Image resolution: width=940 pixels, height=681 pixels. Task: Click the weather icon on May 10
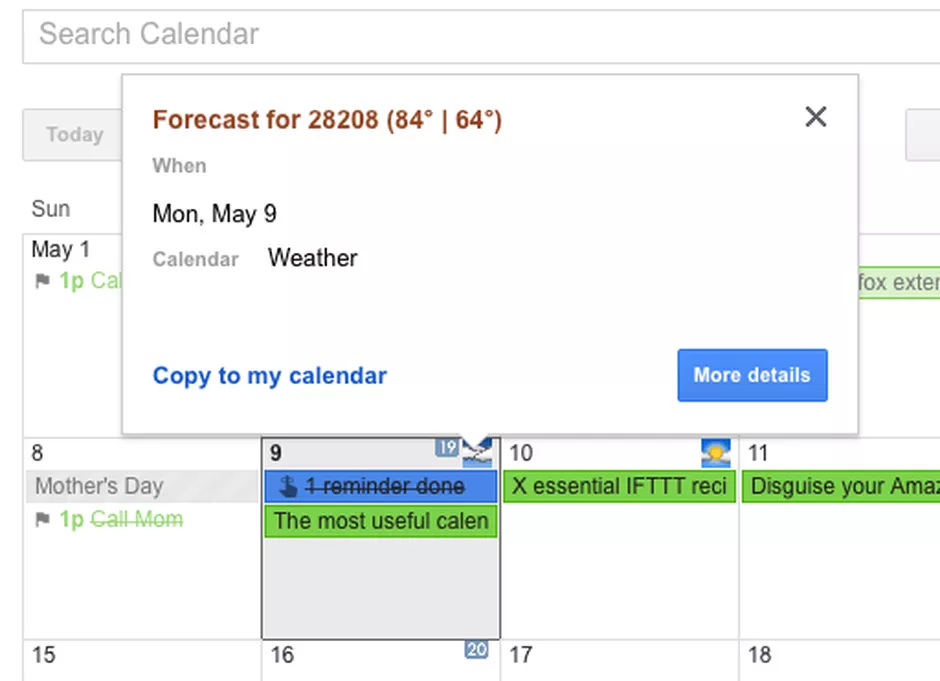pos(715,453)
